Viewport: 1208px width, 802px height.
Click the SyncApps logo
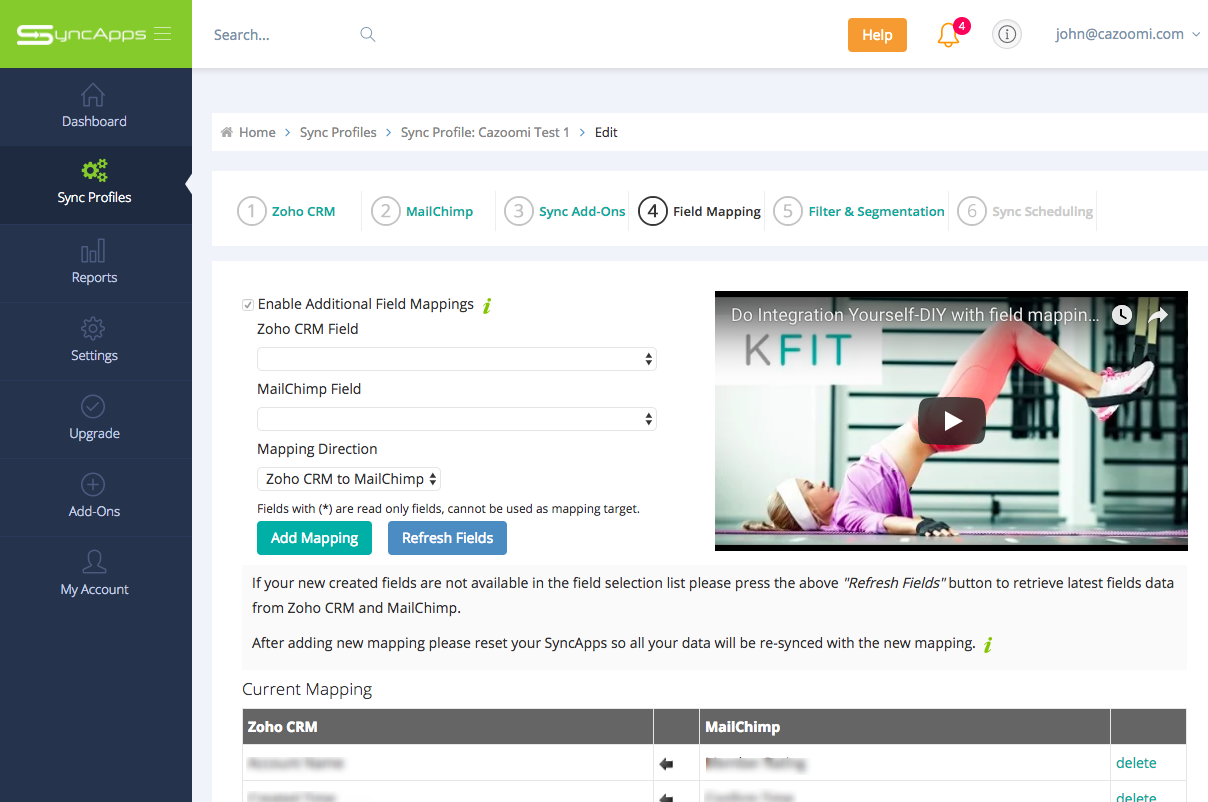pos(81,34)
